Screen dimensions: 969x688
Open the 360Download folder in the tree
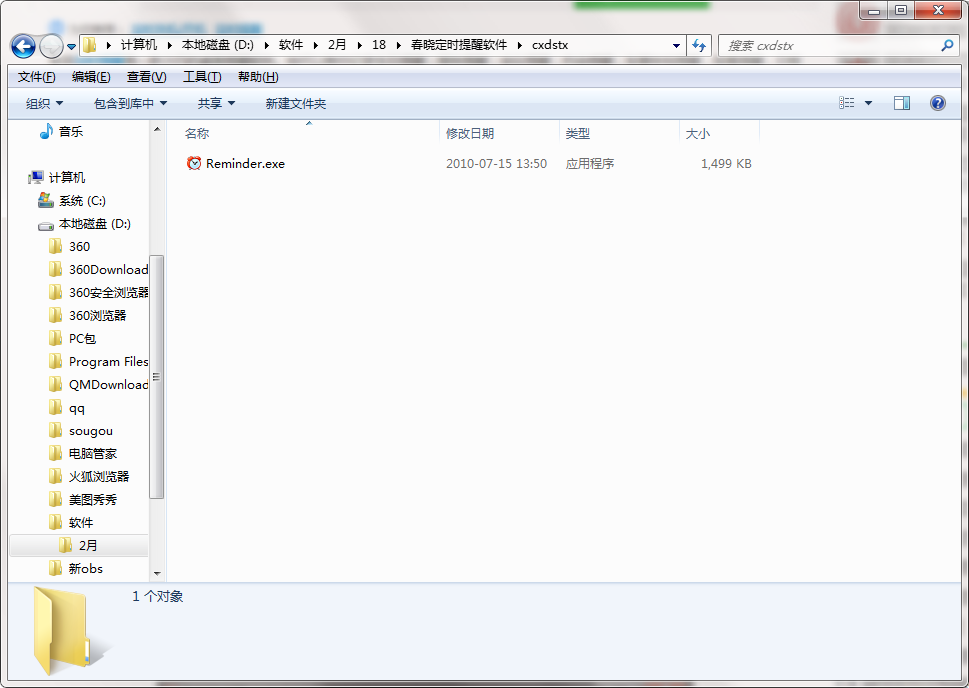click(108, 270)
